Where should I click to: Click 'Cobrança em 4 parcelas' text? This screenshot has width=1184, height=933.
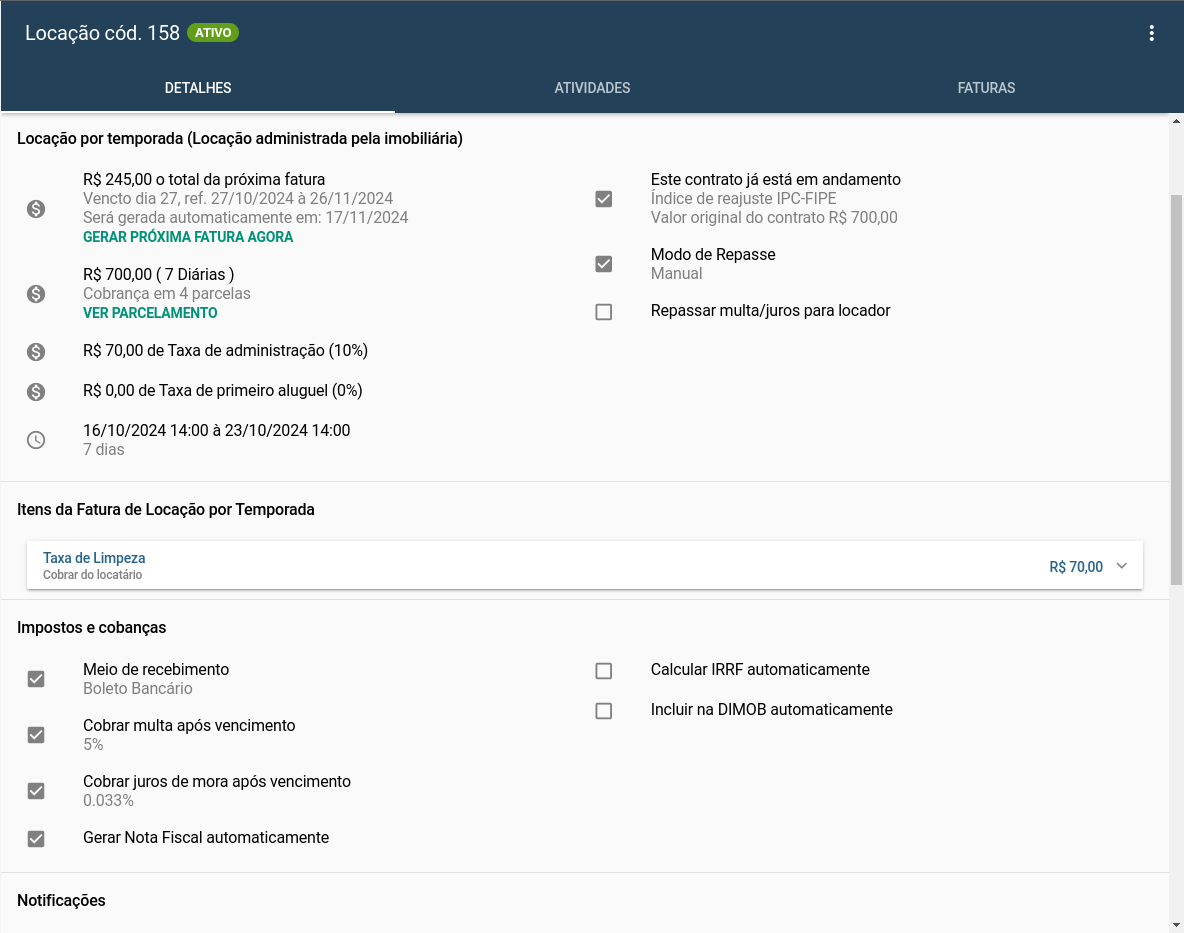tap(167, 294)
